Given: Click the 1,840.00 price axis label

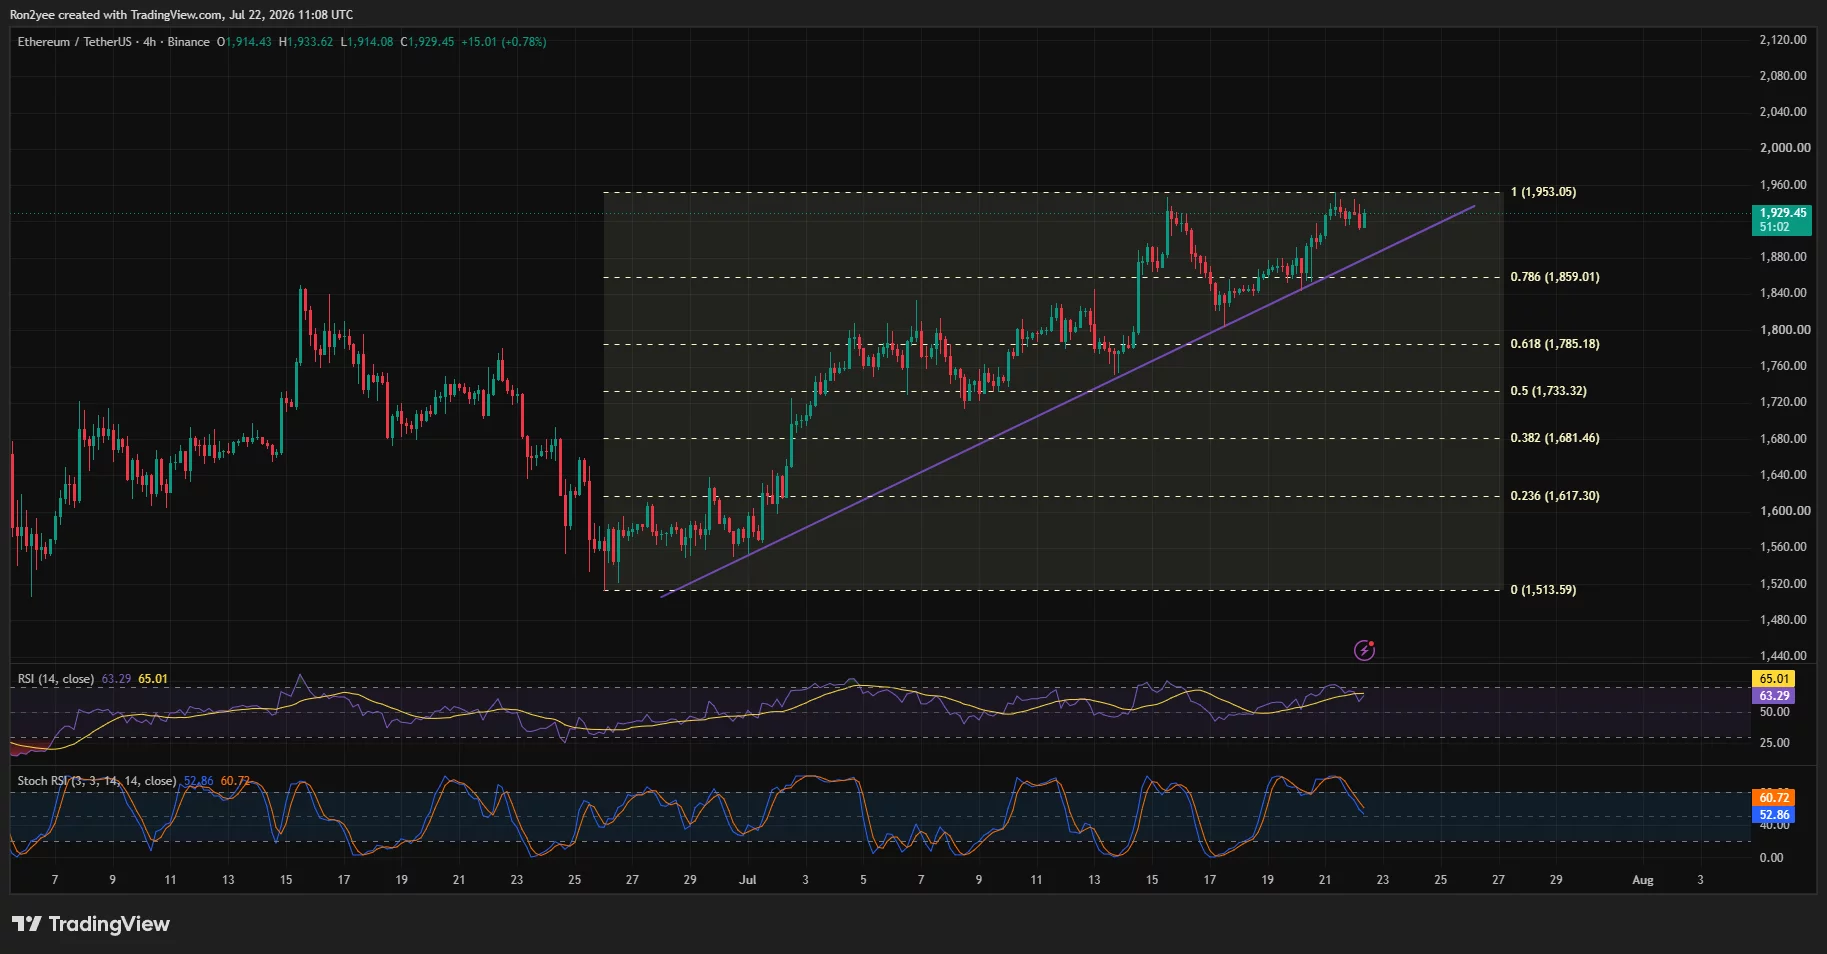Looking at the screenshot, I should coord(1783,293).
